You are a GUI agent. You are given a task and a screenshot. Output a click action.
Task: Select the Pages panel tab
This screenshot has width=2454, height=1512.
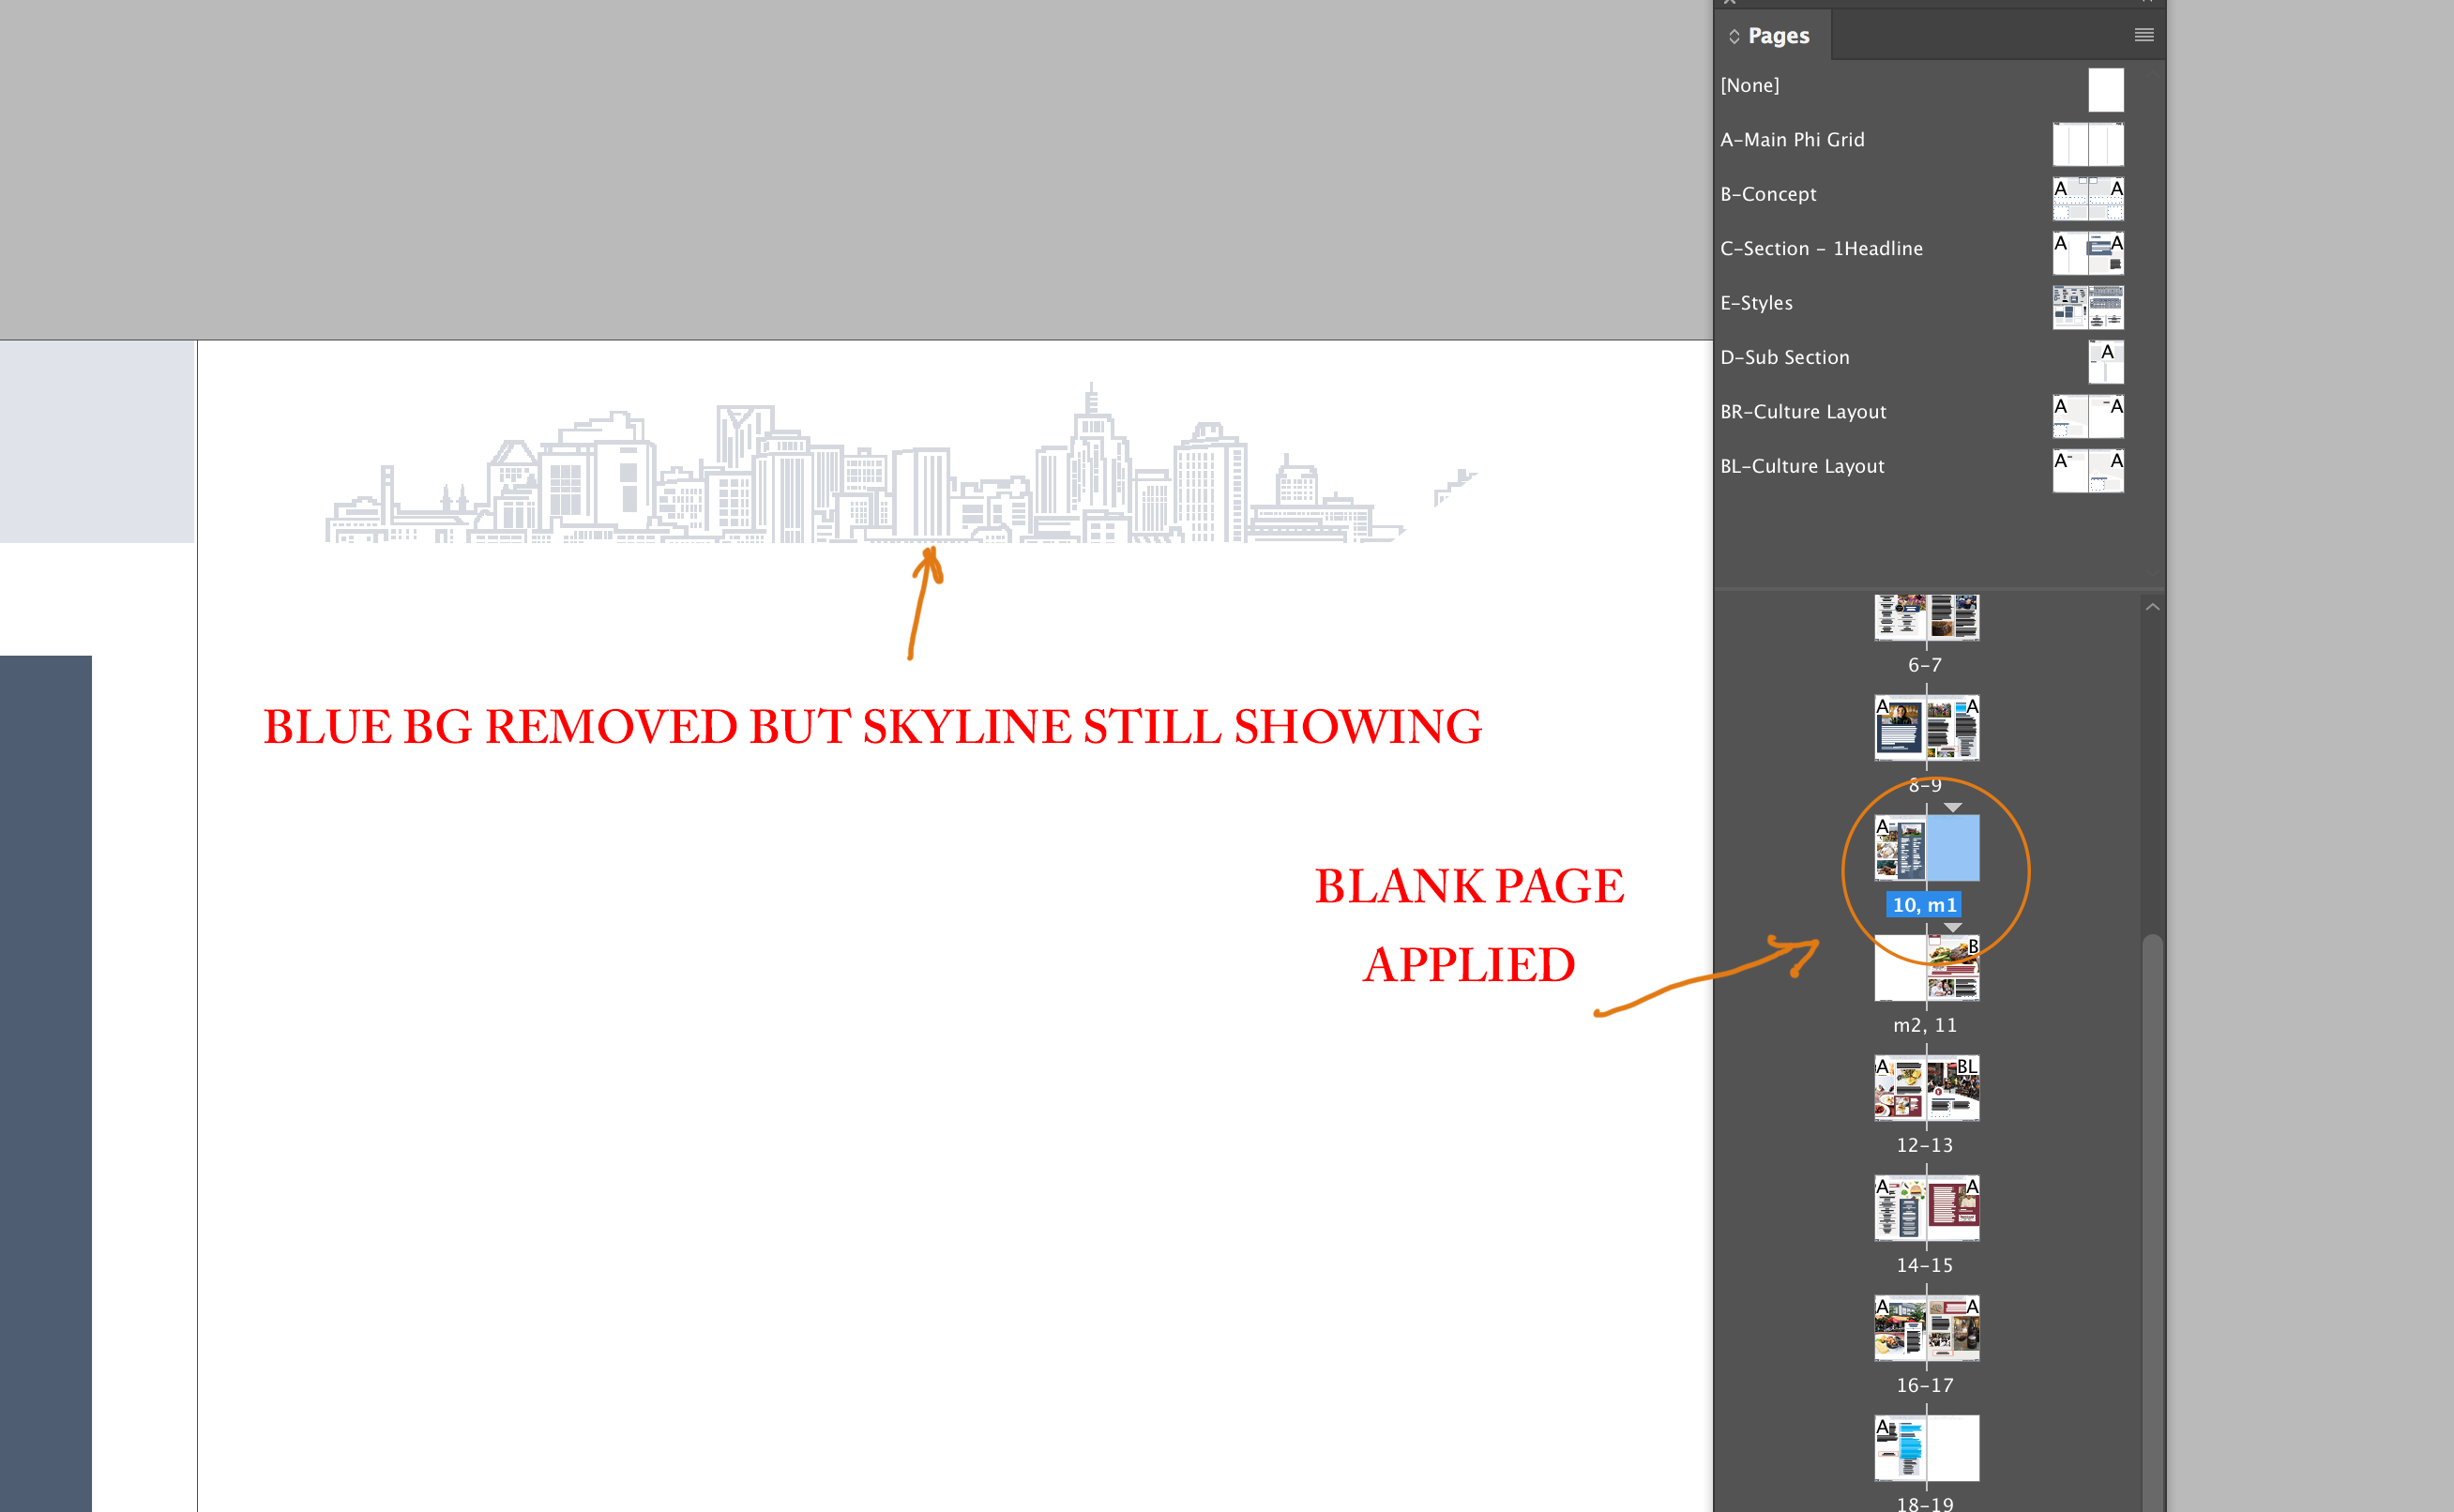tap(1778, 36)
